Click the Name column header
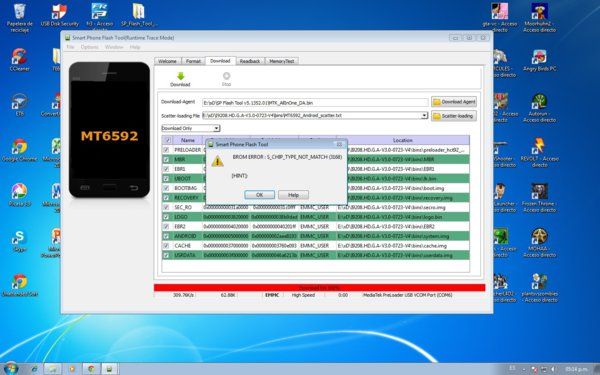600x375 pixels. [x=188, y=140]
